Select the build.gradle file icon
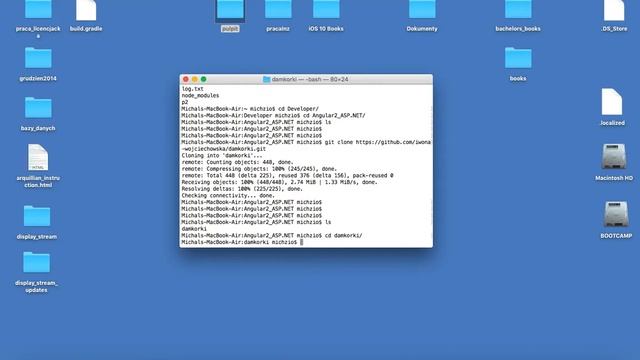Screen dimensions: 640x360 click(86, 10)
